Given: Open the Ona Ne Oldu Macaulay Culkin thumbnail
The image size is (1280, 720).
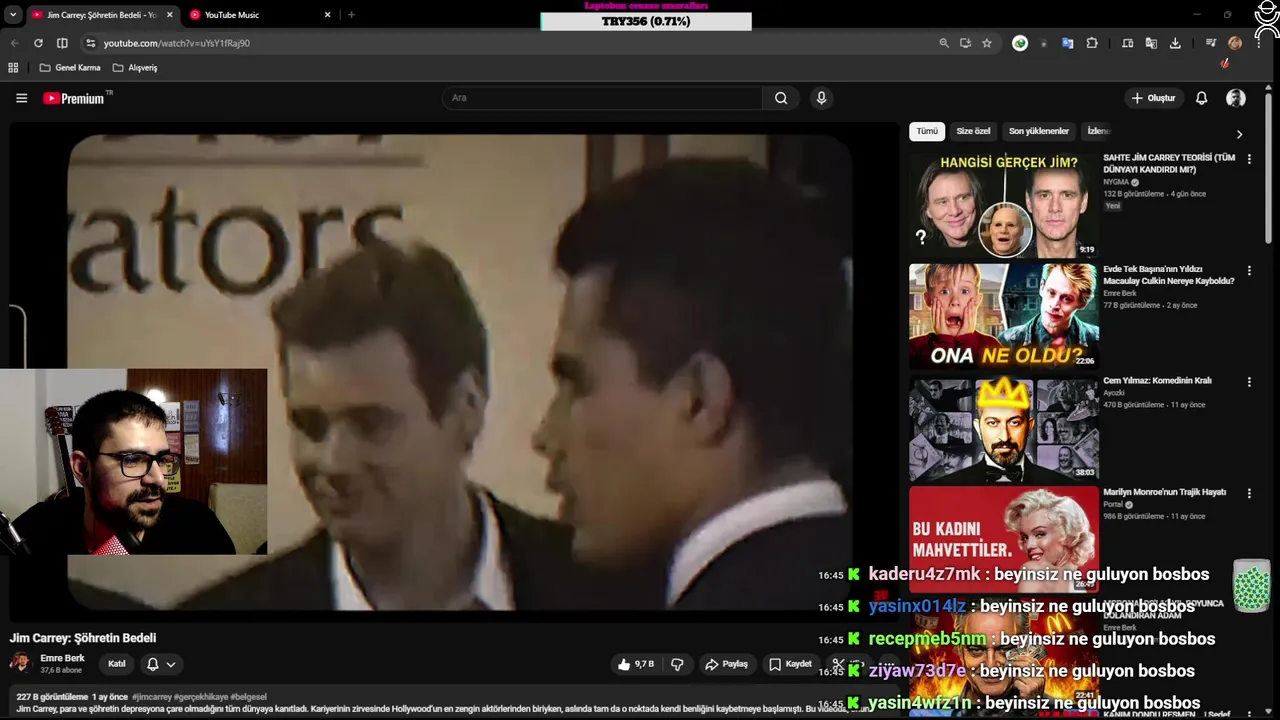Looking at the screenshot, I should (1003, 317).
